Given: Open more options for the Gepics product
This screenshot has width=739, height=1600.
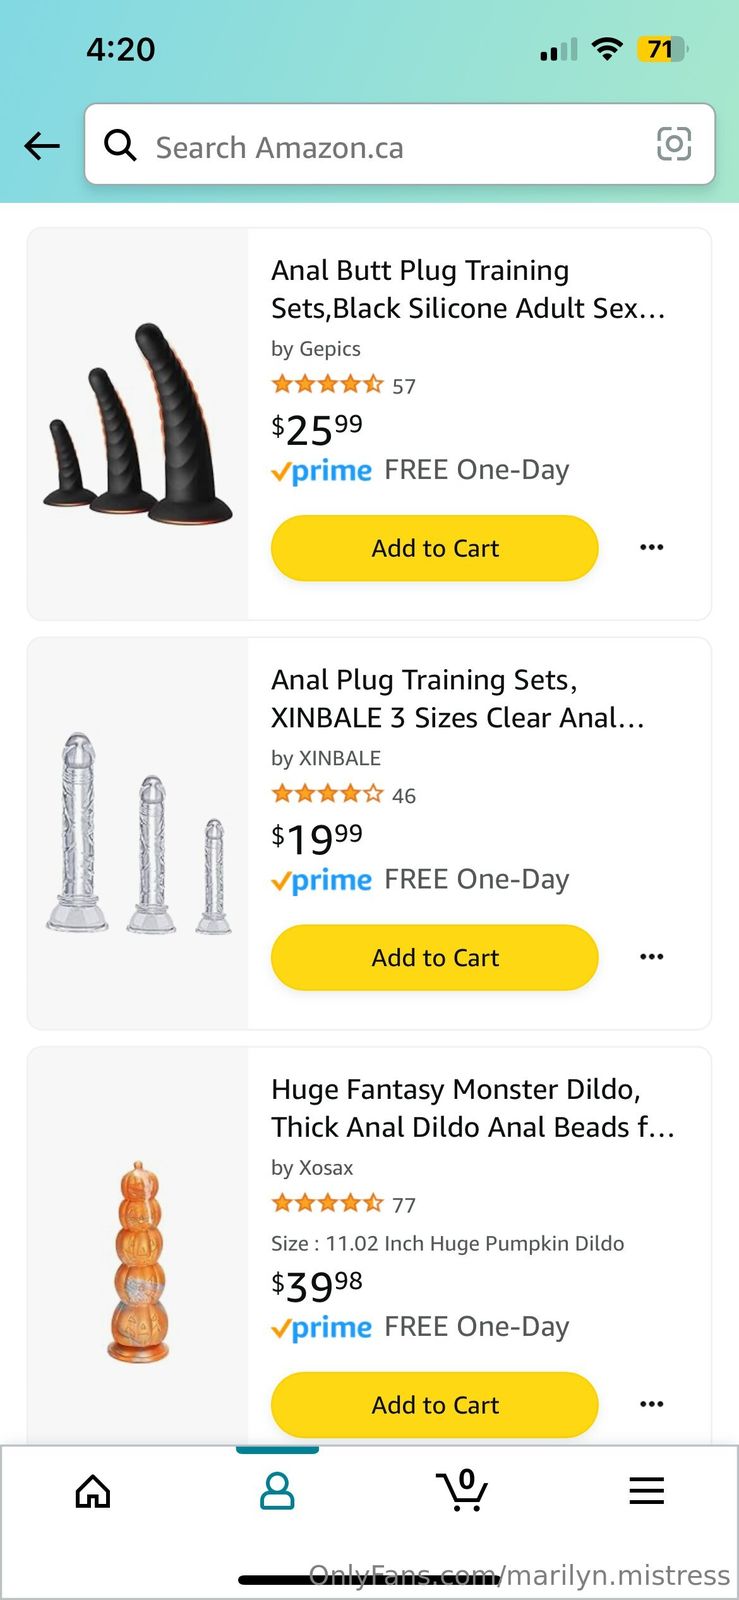Looking at the screenshot, I should click(651, 548).
